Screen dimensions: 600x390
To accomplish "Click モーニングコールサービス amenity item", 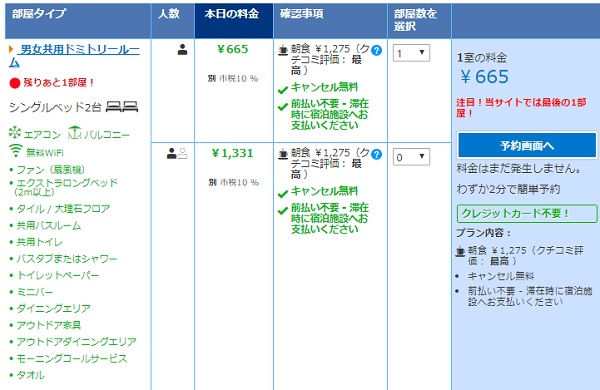I will click(72, 358).
